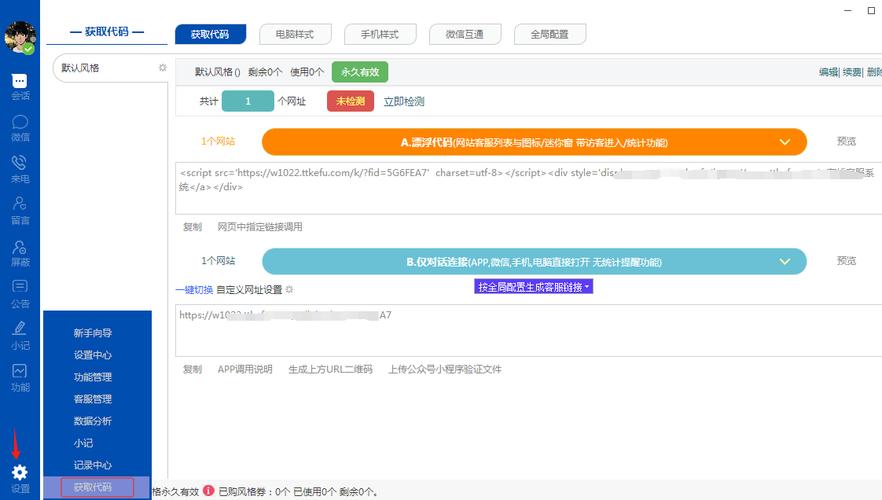The image size is (882, 500).
Task: Click 复制 under the URL box
Action: [x=192, y=369]
